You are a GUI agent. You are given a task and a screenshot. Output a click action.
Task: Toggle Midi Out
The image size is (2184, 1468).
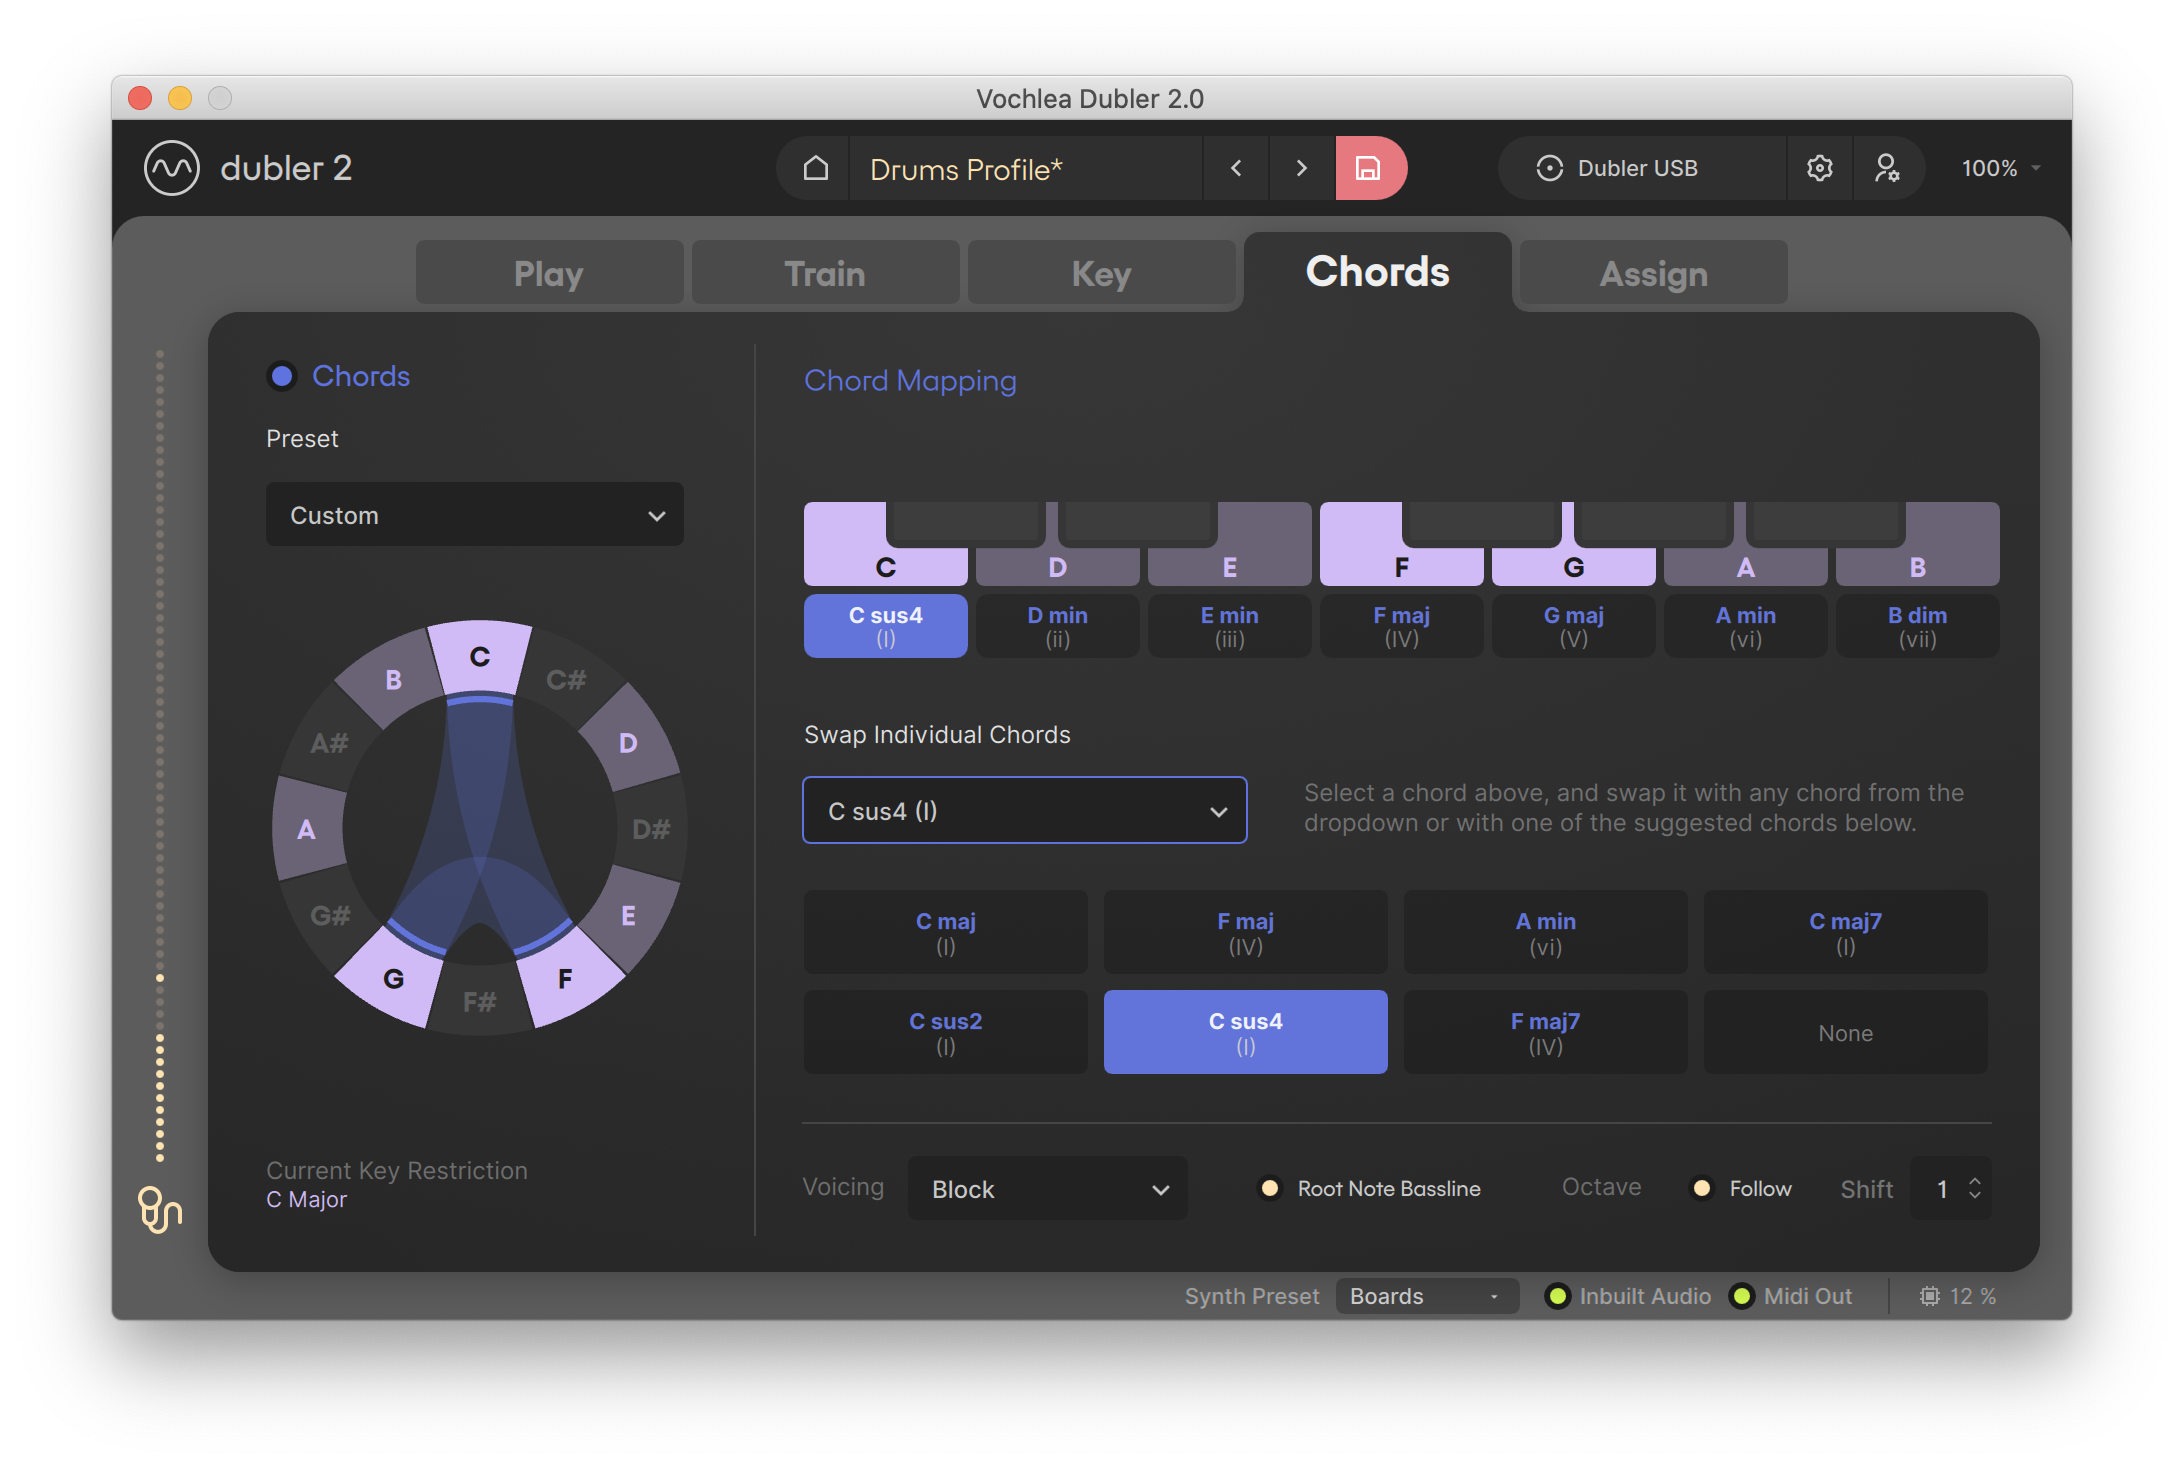pyautogui.click(x=1742, y=1296)
